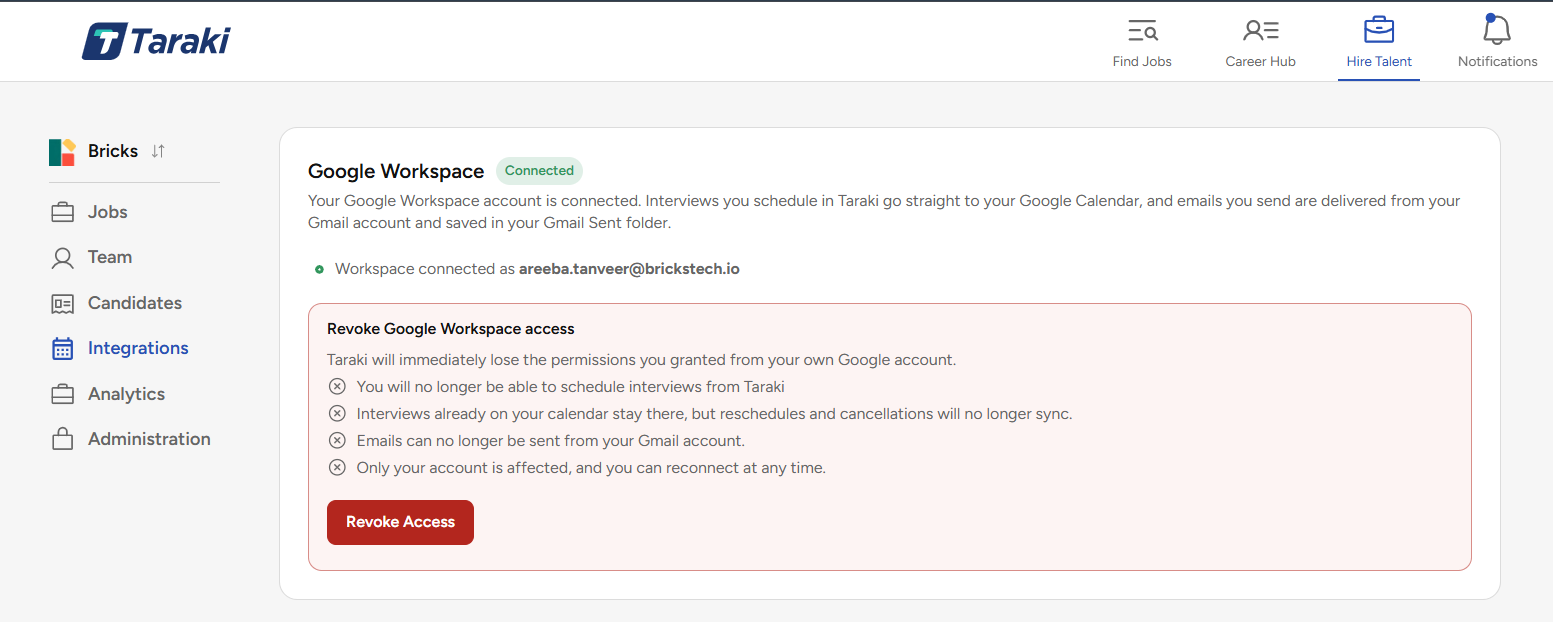This screenshot has height=622, width=1553.
Task: Click the Bricks workspace name
Action: [x=113, y=151]
